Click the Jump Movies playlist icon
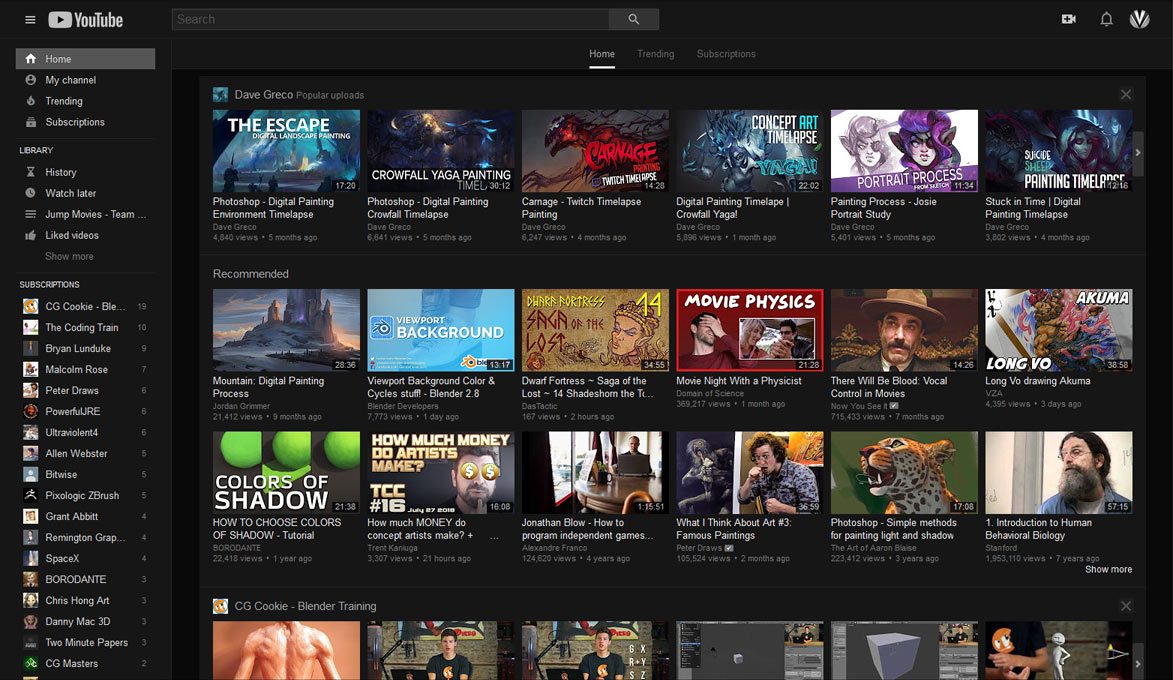The width and height of the screenshot is (1173, 680). pos(31,214)
